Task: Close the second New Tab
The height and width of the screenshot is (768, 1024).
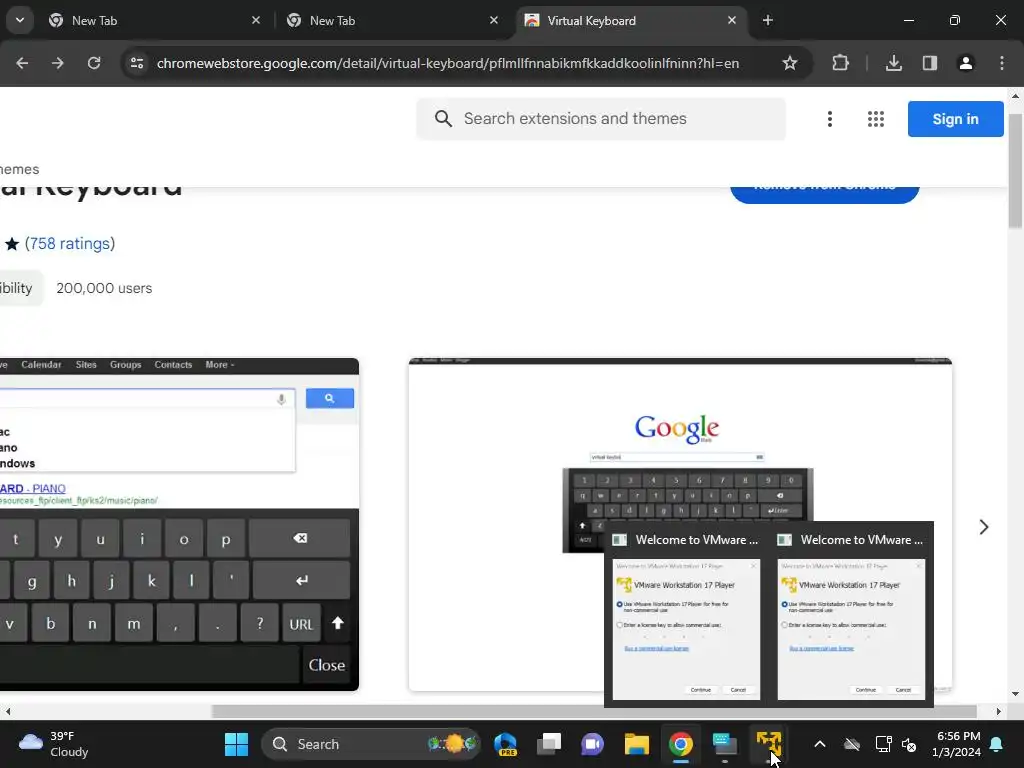Action: (x=494, y=20)
